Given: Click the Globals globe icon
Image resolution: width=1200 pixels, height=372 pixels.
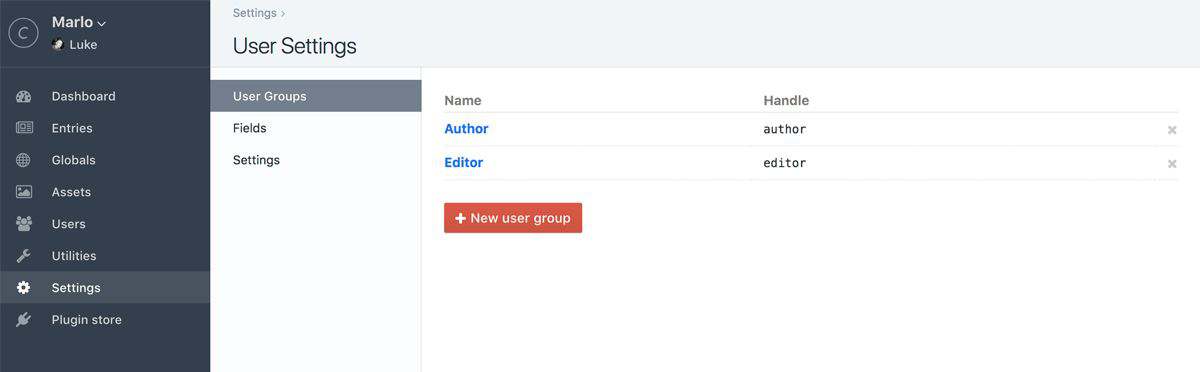Looking at the screenshot, I should 24,160.
